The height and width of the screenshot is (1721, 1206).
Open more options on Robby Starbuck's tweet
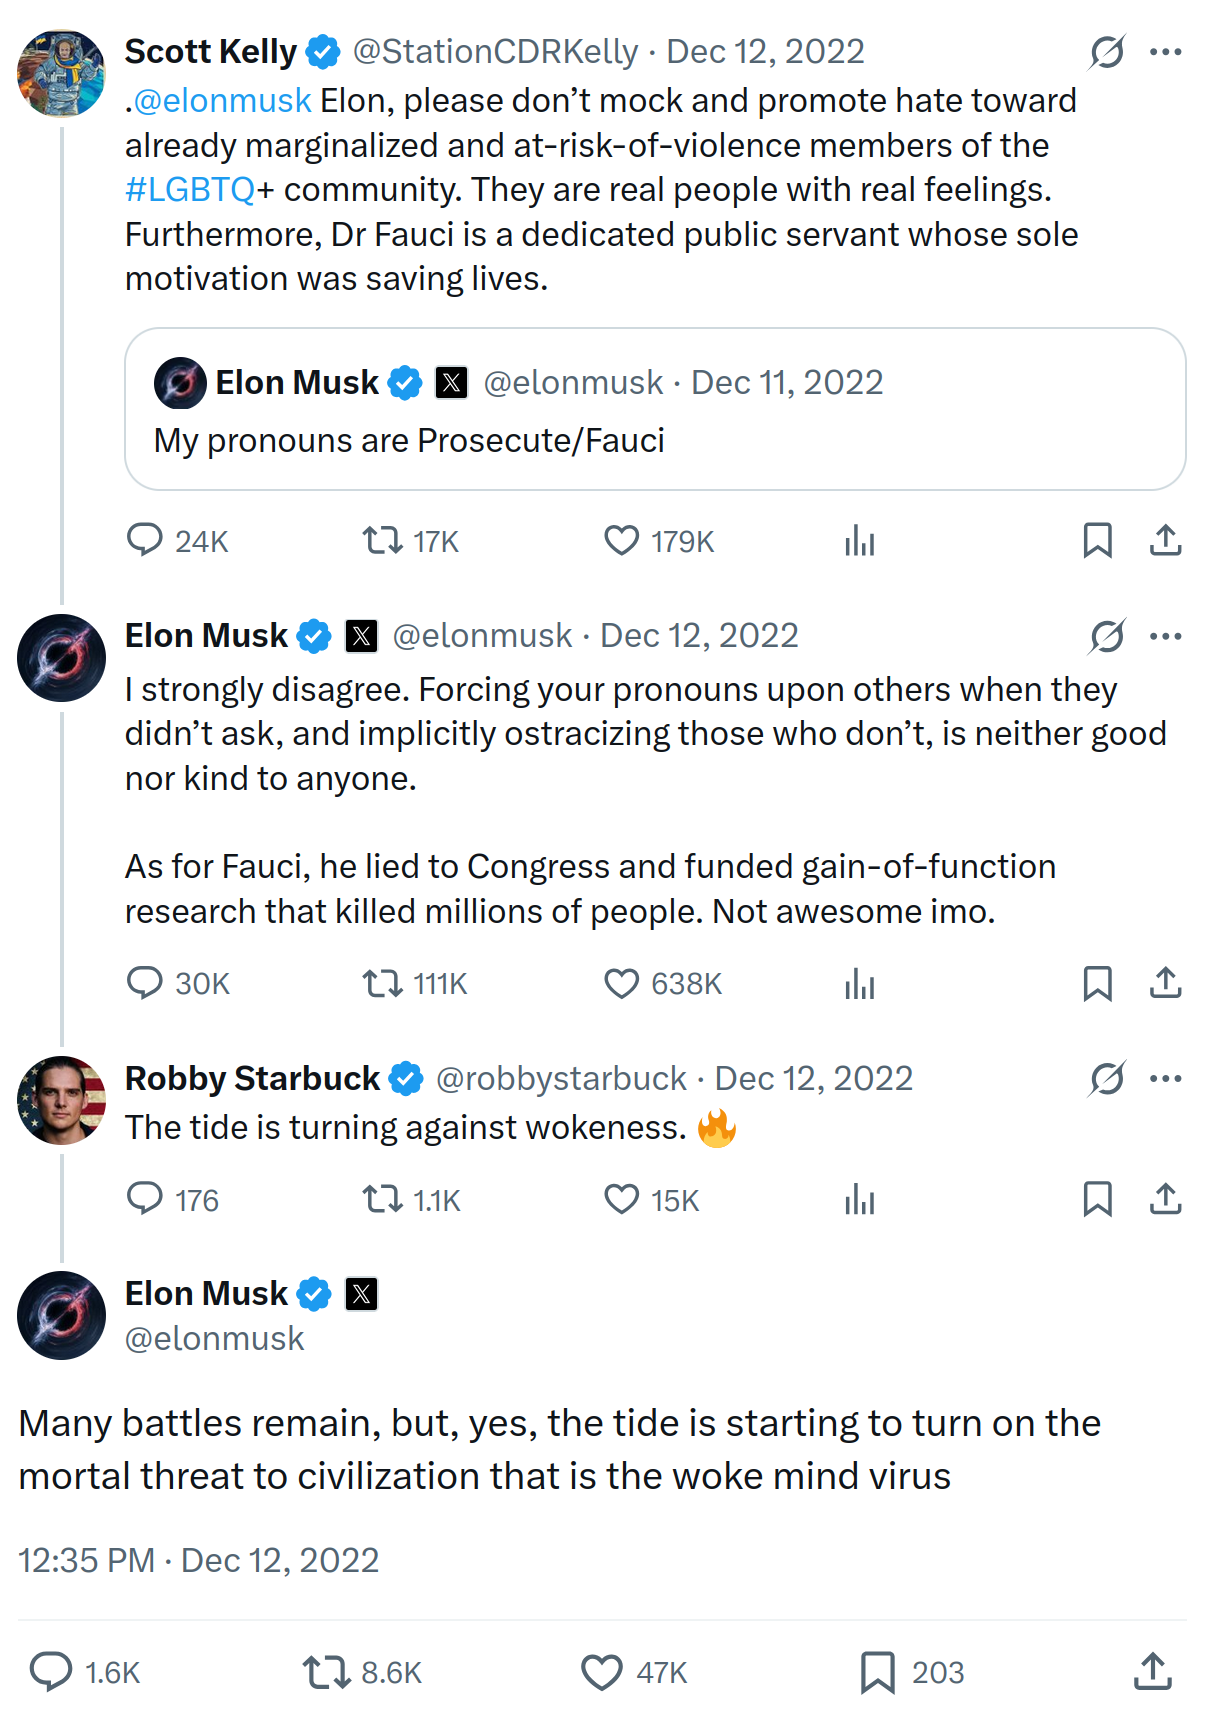coord(1165,1079)
